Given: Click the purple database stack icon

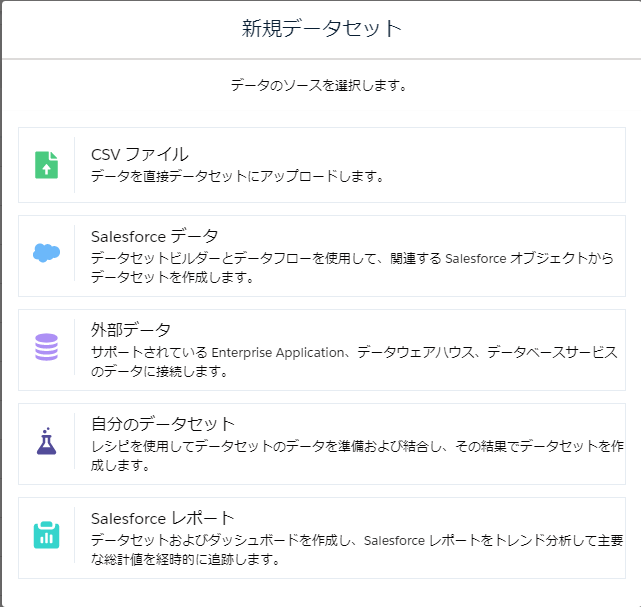Looking at the screenshot, I should pyautogui.click(x=46, y=347).
